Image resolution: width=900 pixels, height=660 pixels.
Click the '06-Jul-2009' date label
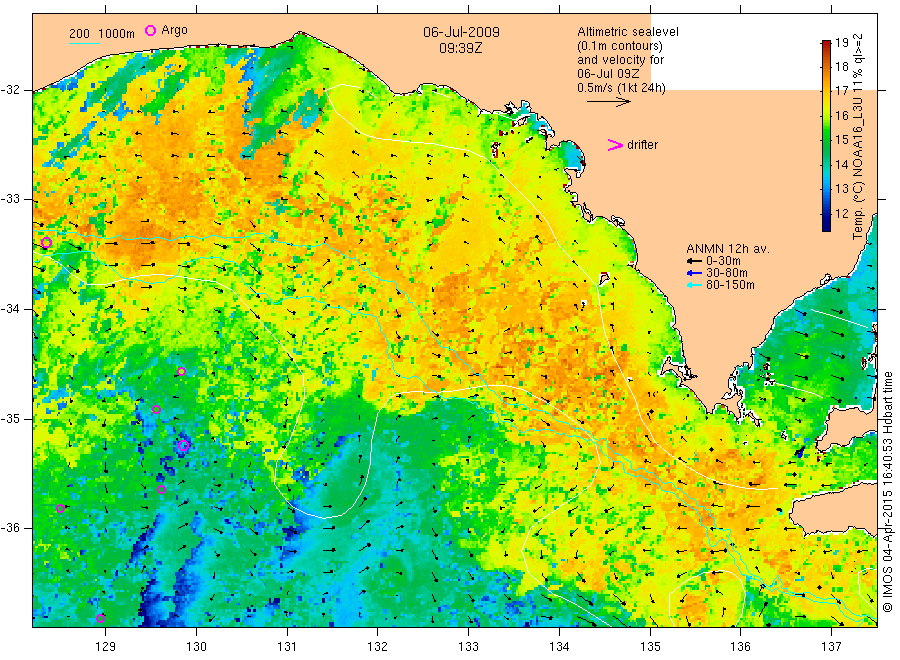[x=461, y=32]
